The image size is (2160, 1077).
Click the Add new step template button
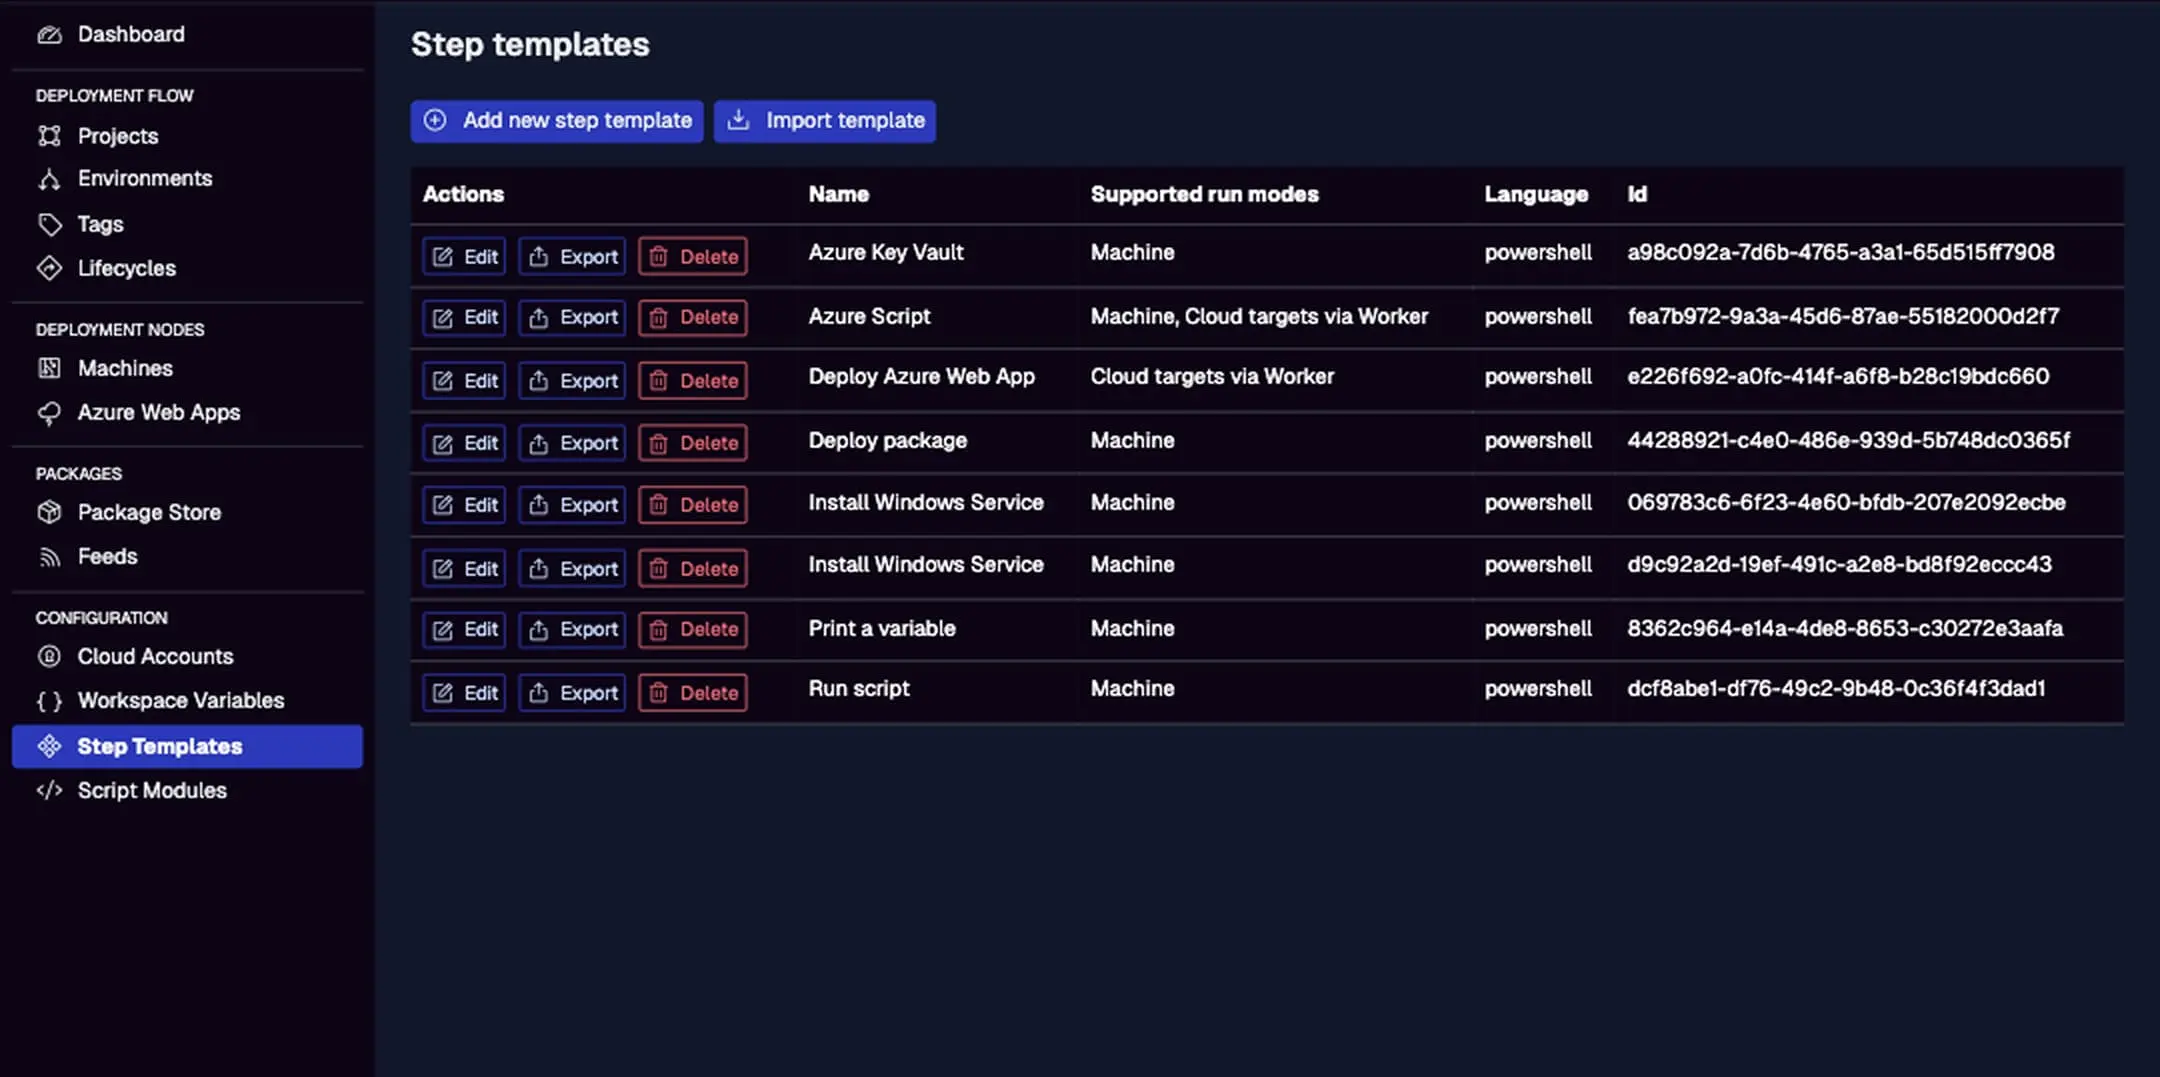(x=556, y=120)
